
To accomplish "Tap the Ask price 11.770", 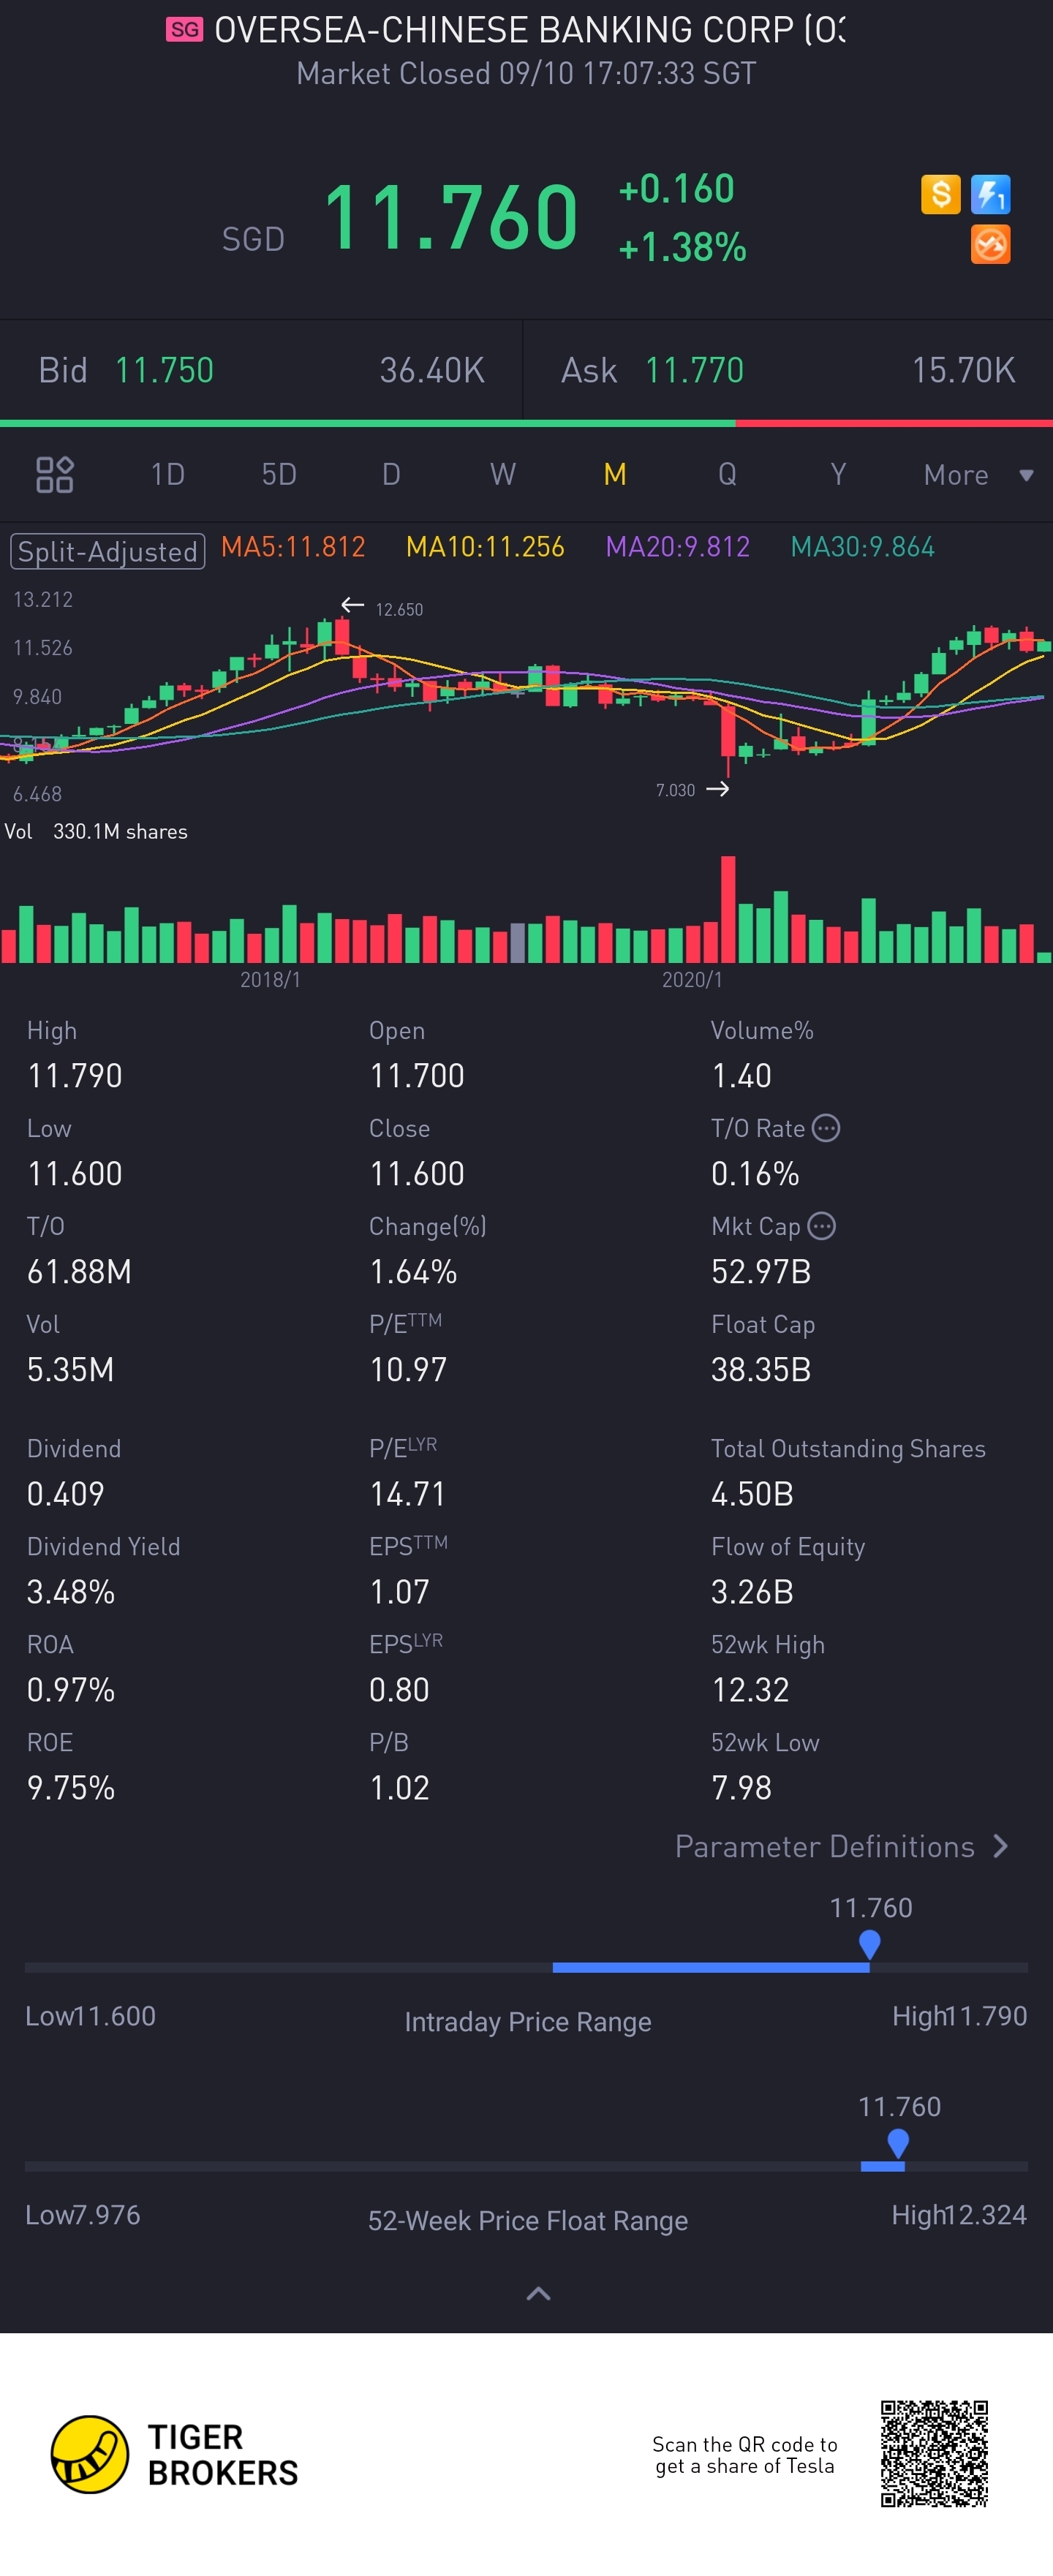I will point(694,370).
